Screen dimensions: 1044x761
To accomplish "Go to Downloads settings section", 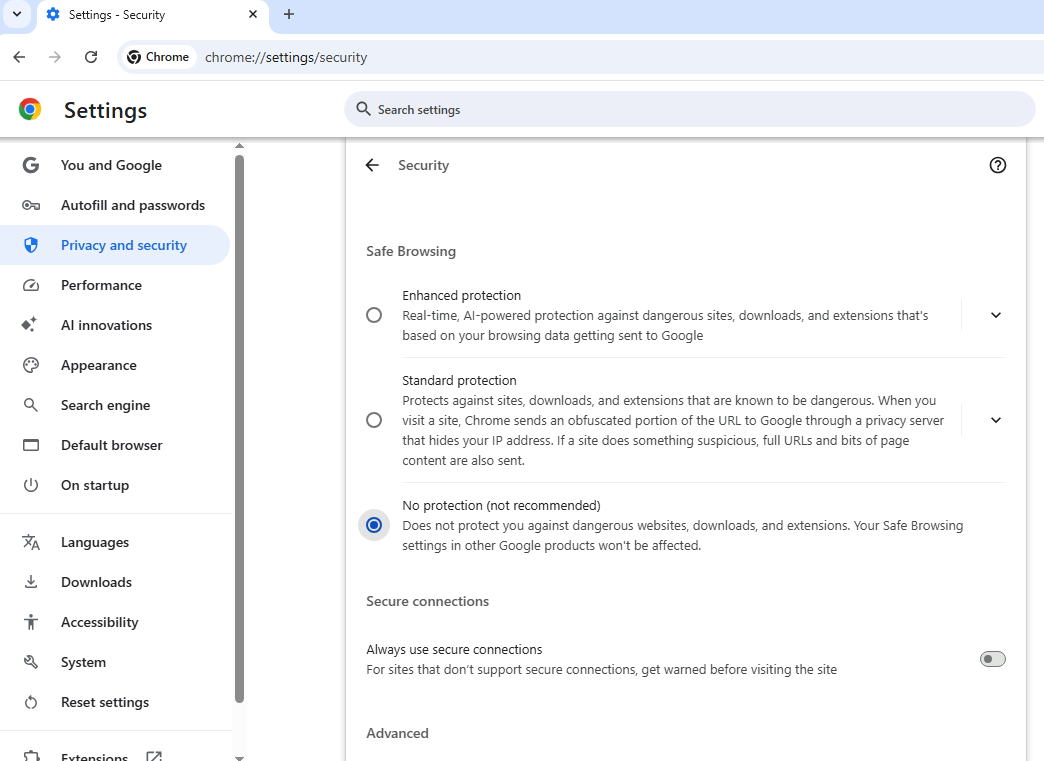I will (96, 582).
